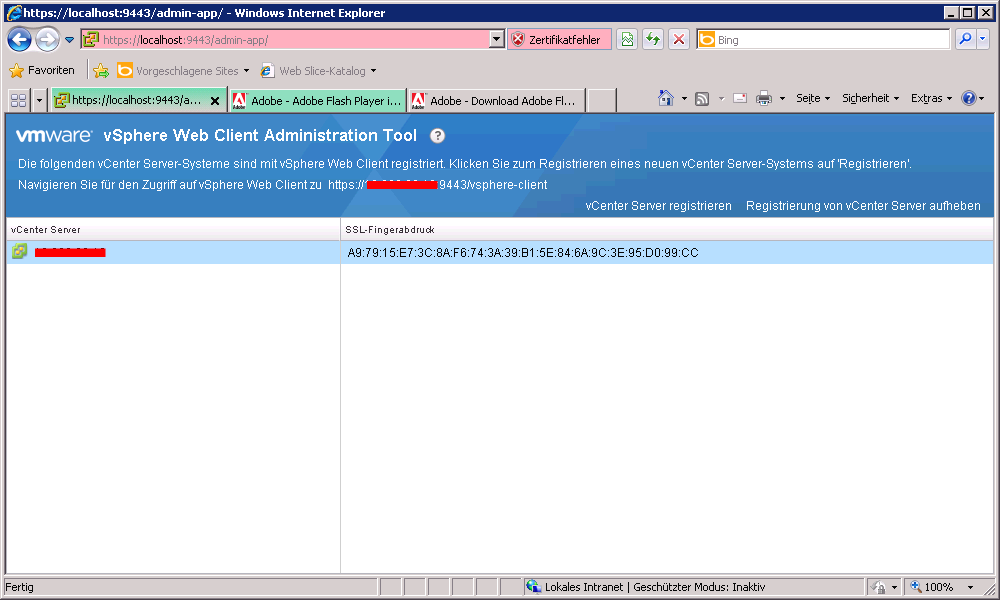Click the Home icon in command bar

click(x=666, y=99)
